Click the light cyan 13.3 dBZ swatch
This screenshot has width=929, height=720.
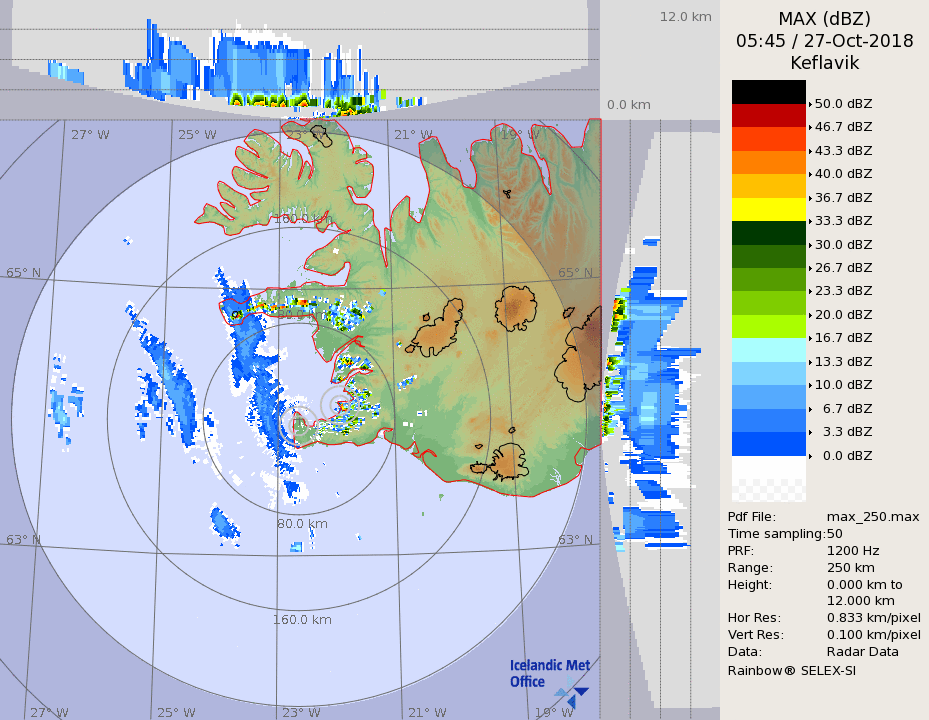pos(768,349)
